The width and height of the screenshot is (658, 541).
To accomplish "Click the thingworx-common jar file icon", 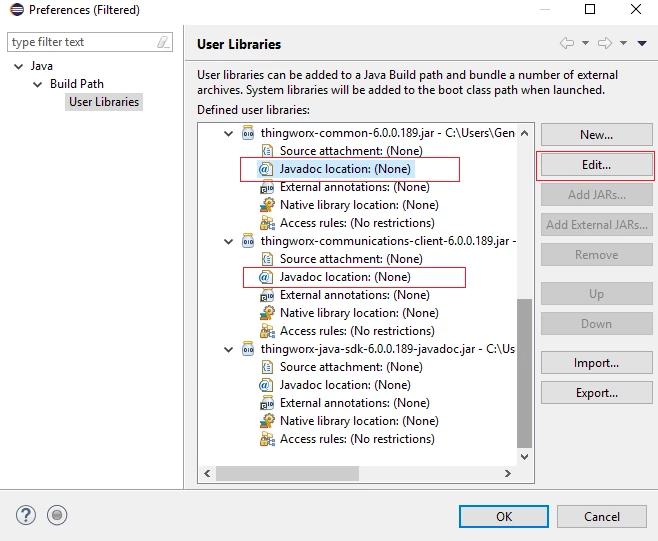I will [x=248, y=133].
